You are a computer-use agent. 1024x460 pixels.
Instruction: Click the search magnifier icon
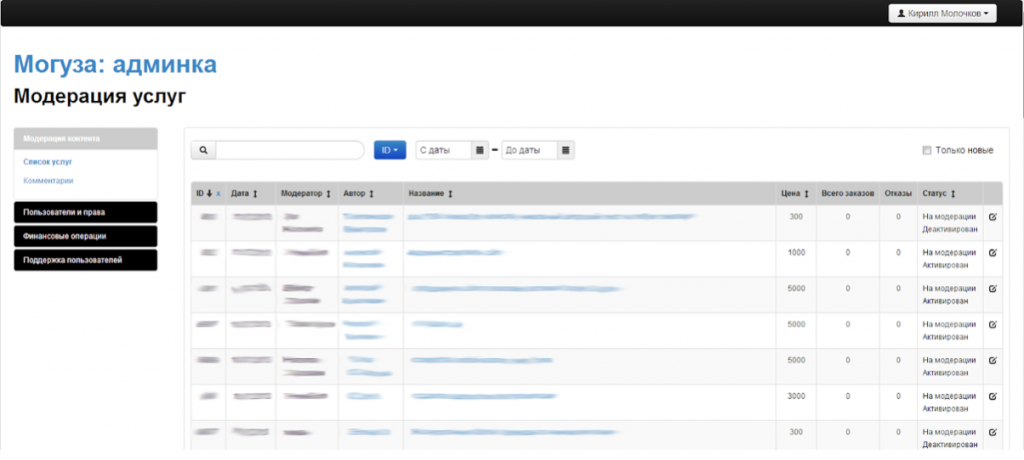pos(203,150)
